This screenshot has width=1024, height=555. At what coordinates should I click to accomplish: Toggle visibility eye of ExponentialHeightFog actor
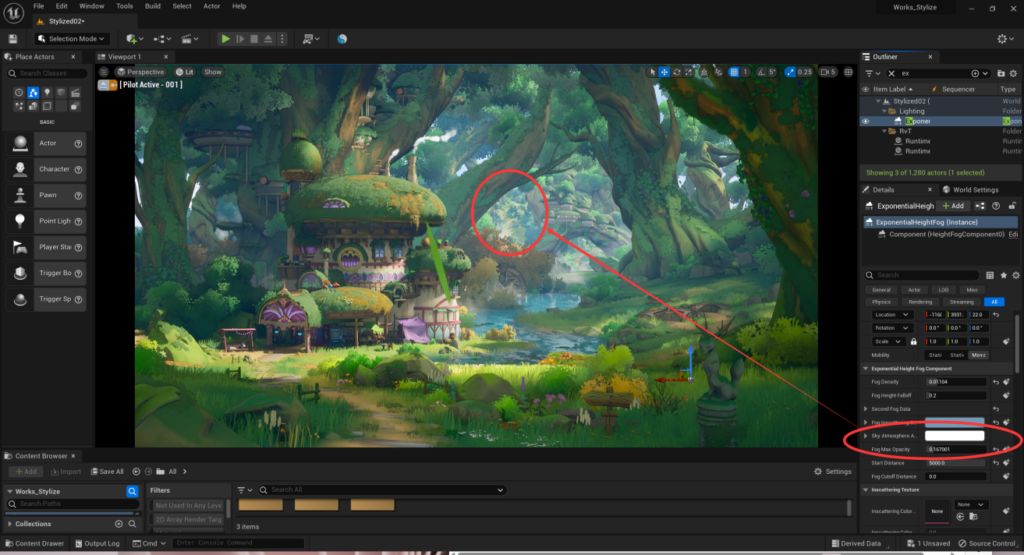[866, 121]
